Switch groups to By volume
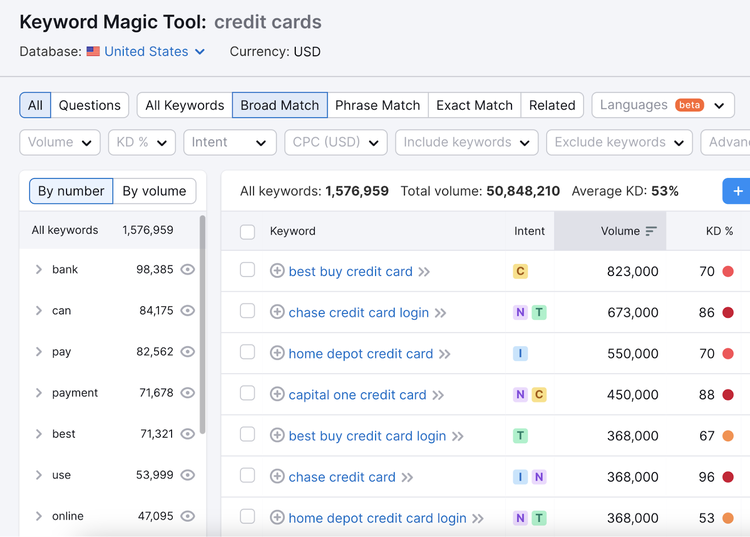The width and height of the screenshot is (750, 537). 154,191
